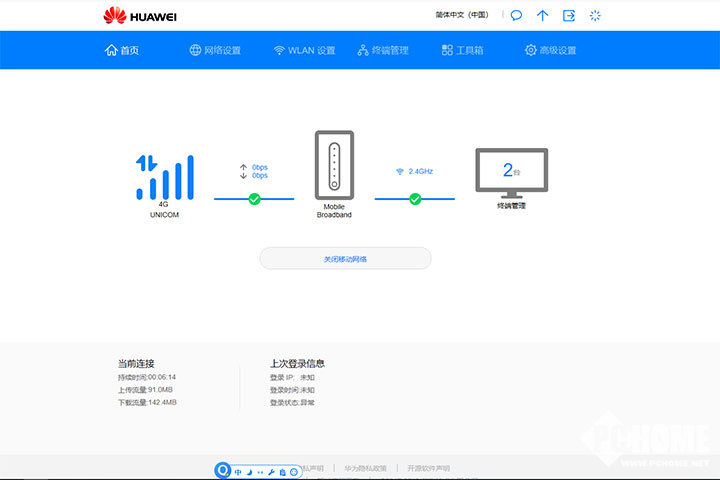Click the reboot spinner icon

click(x=596, y=15)
